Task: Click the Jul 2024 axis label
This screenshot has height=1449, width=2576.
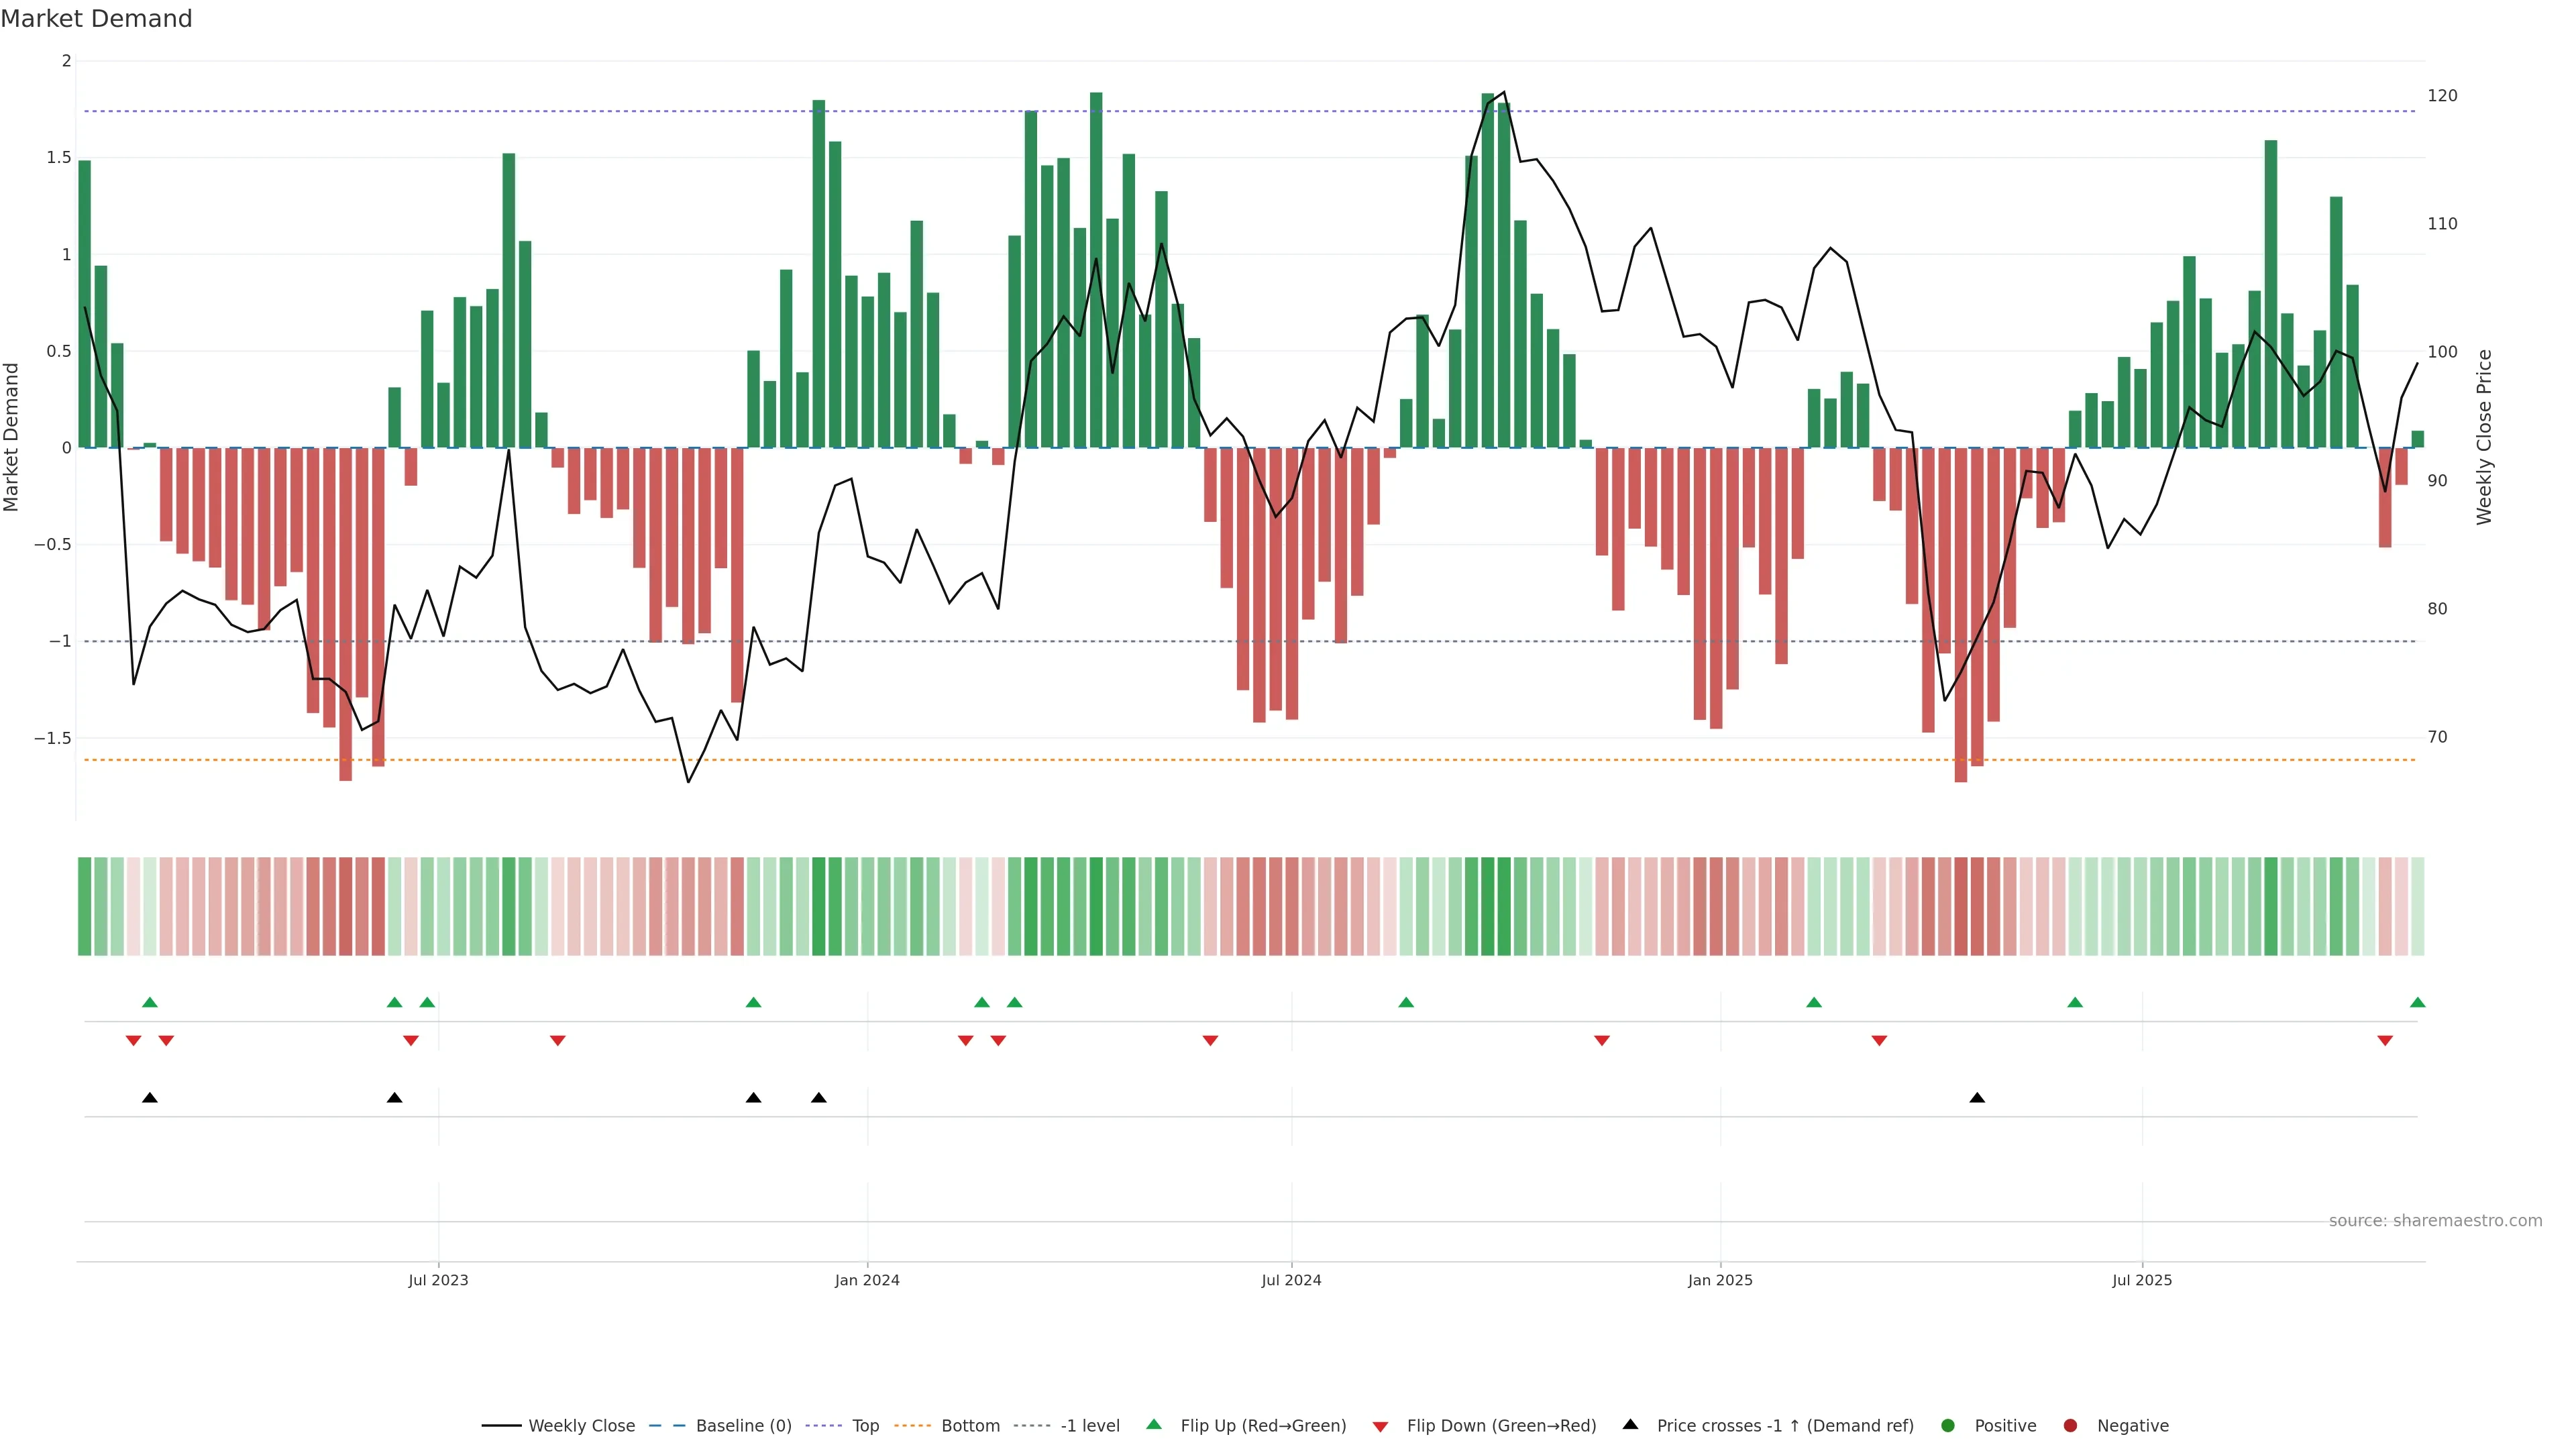Action: click(1291, 1280)
